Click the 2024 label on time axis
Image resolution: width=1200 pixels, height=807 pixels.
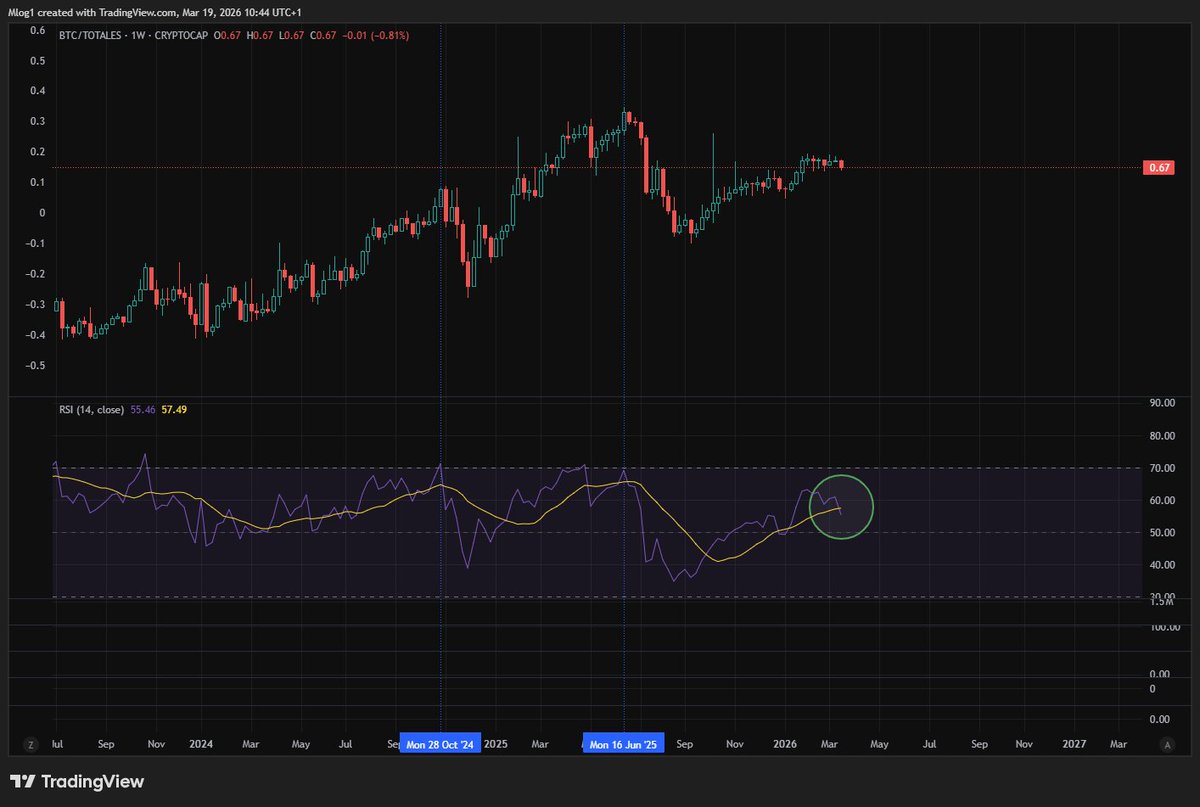(201, 745)
